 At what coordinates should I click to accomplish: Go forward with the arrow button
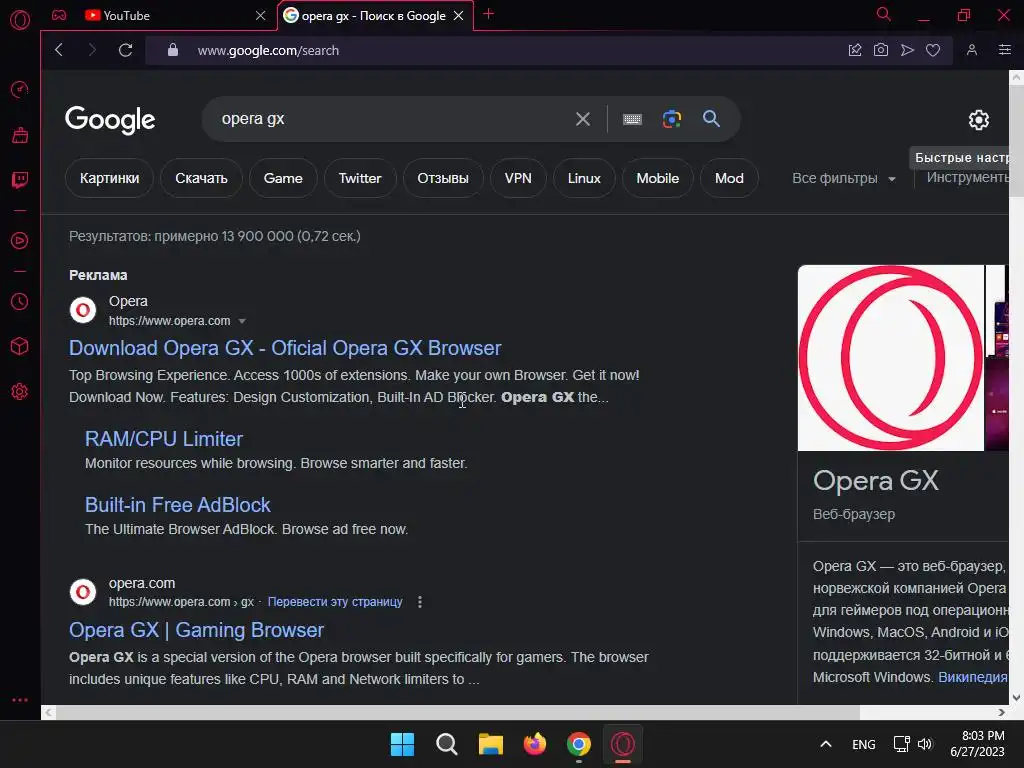click(x=91, y=50)
